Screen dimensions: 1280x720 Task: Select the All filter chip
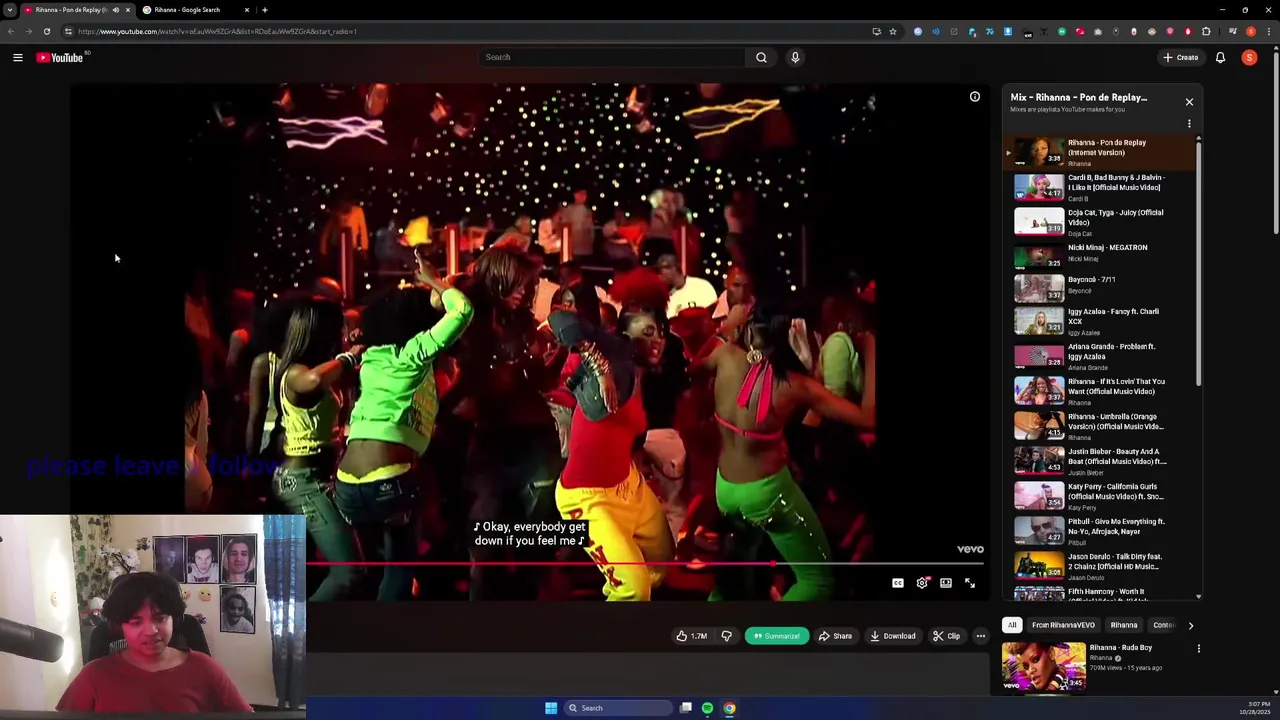1012,625
